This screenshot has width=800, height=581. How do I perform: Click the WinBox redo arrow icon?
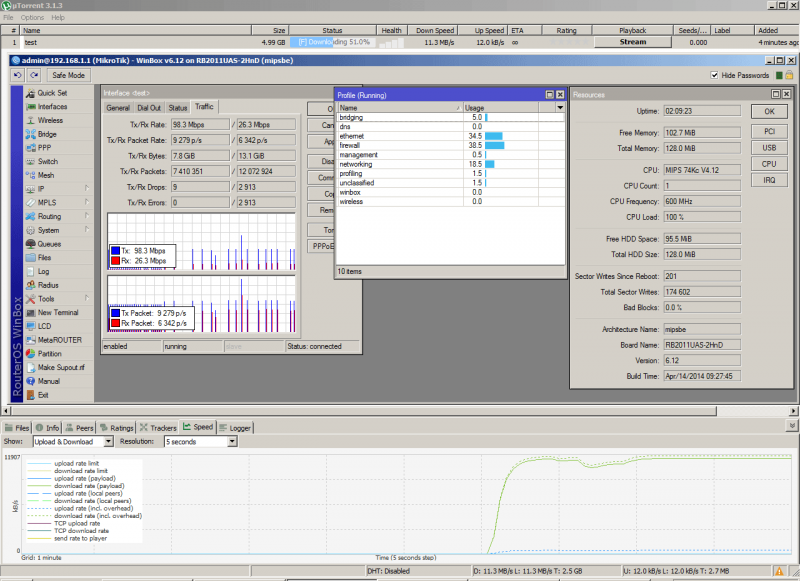[x=33, y=75]
